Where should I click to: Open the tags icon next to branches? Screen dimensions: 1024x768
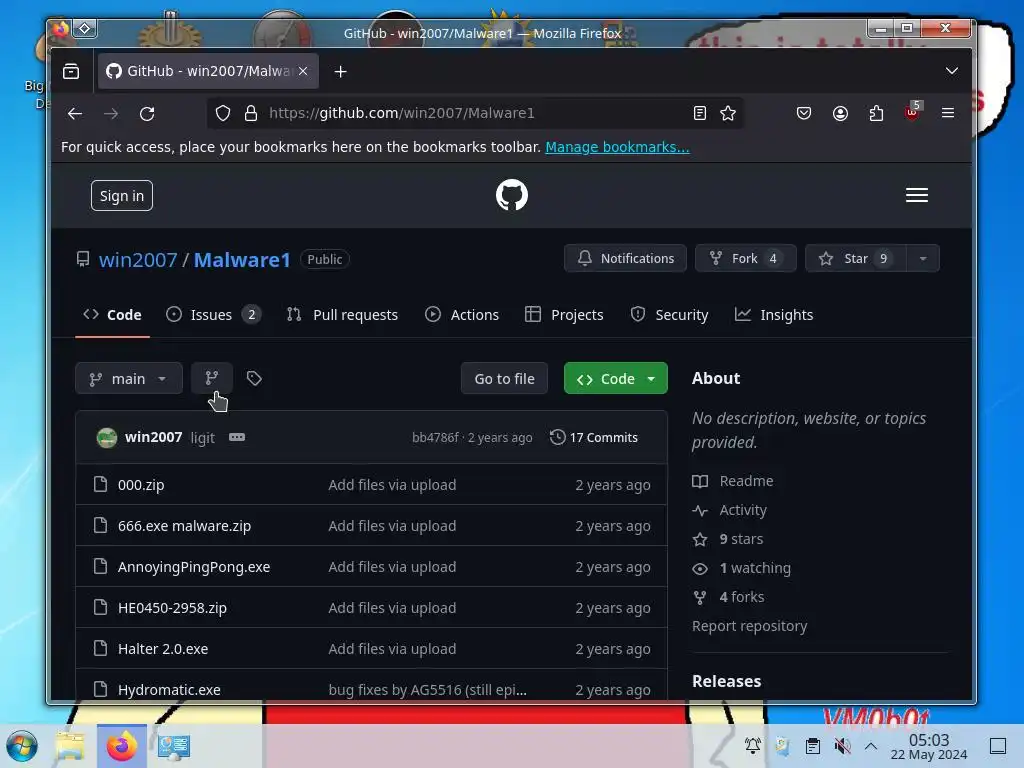click(x=254, y=378)
